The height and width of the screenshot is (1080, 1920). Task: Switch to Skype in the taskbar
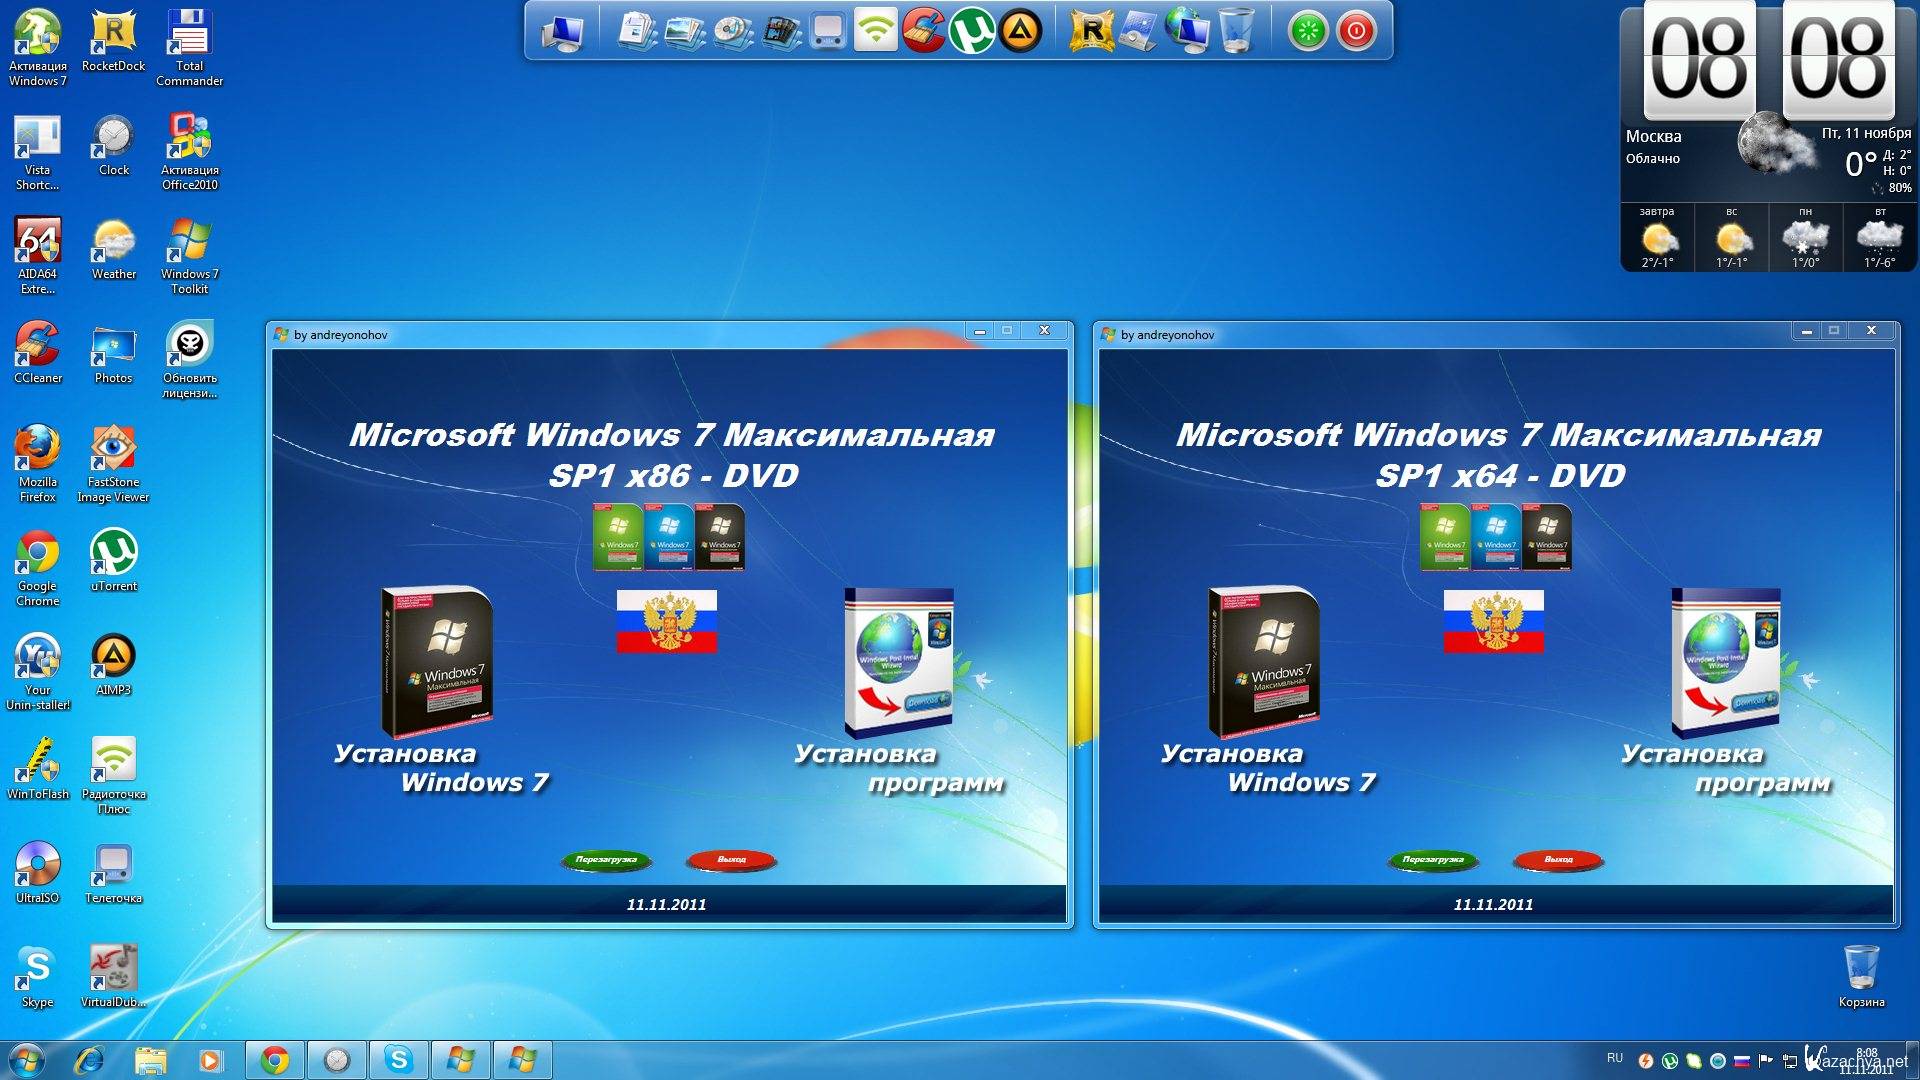[x=399, y=1060]
